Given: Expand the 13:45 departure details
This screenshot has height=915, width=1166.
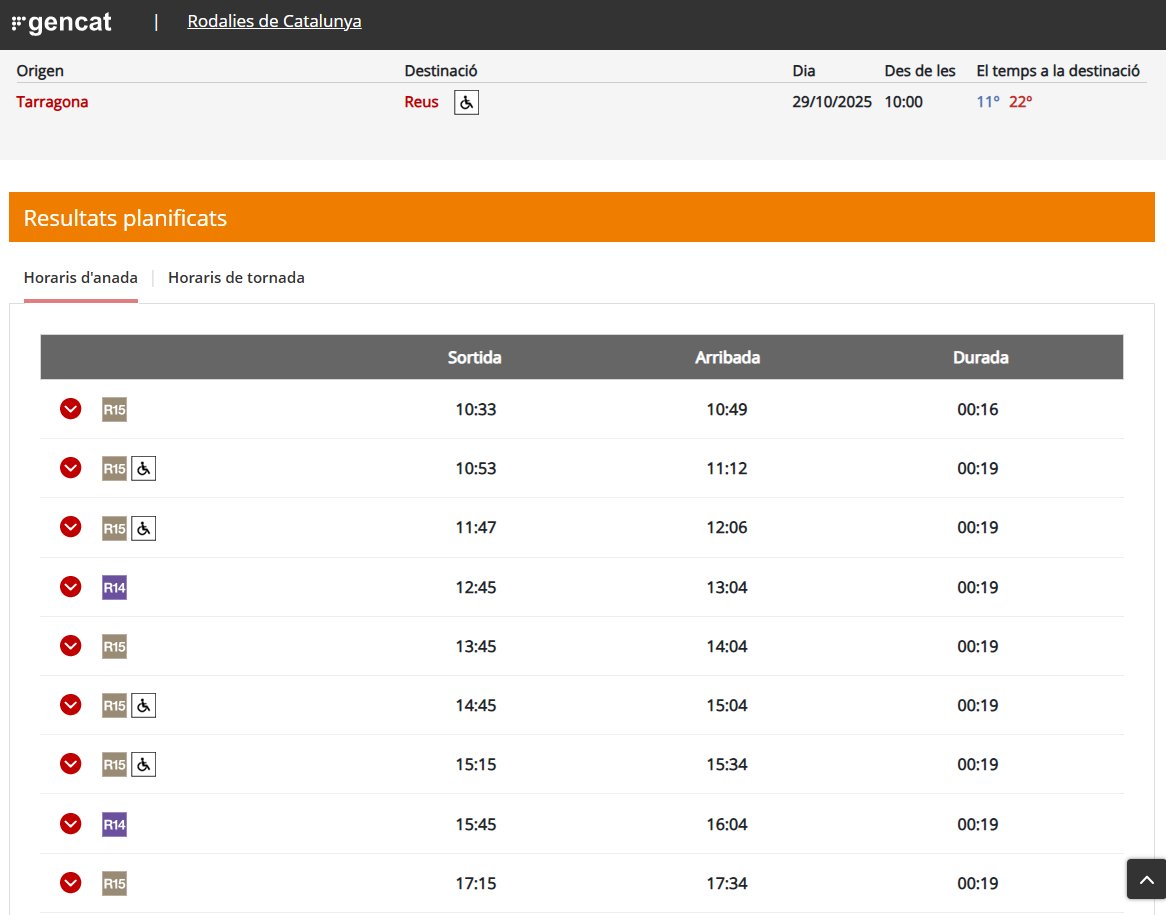Looking at the screenshot, I should [71, 646].
